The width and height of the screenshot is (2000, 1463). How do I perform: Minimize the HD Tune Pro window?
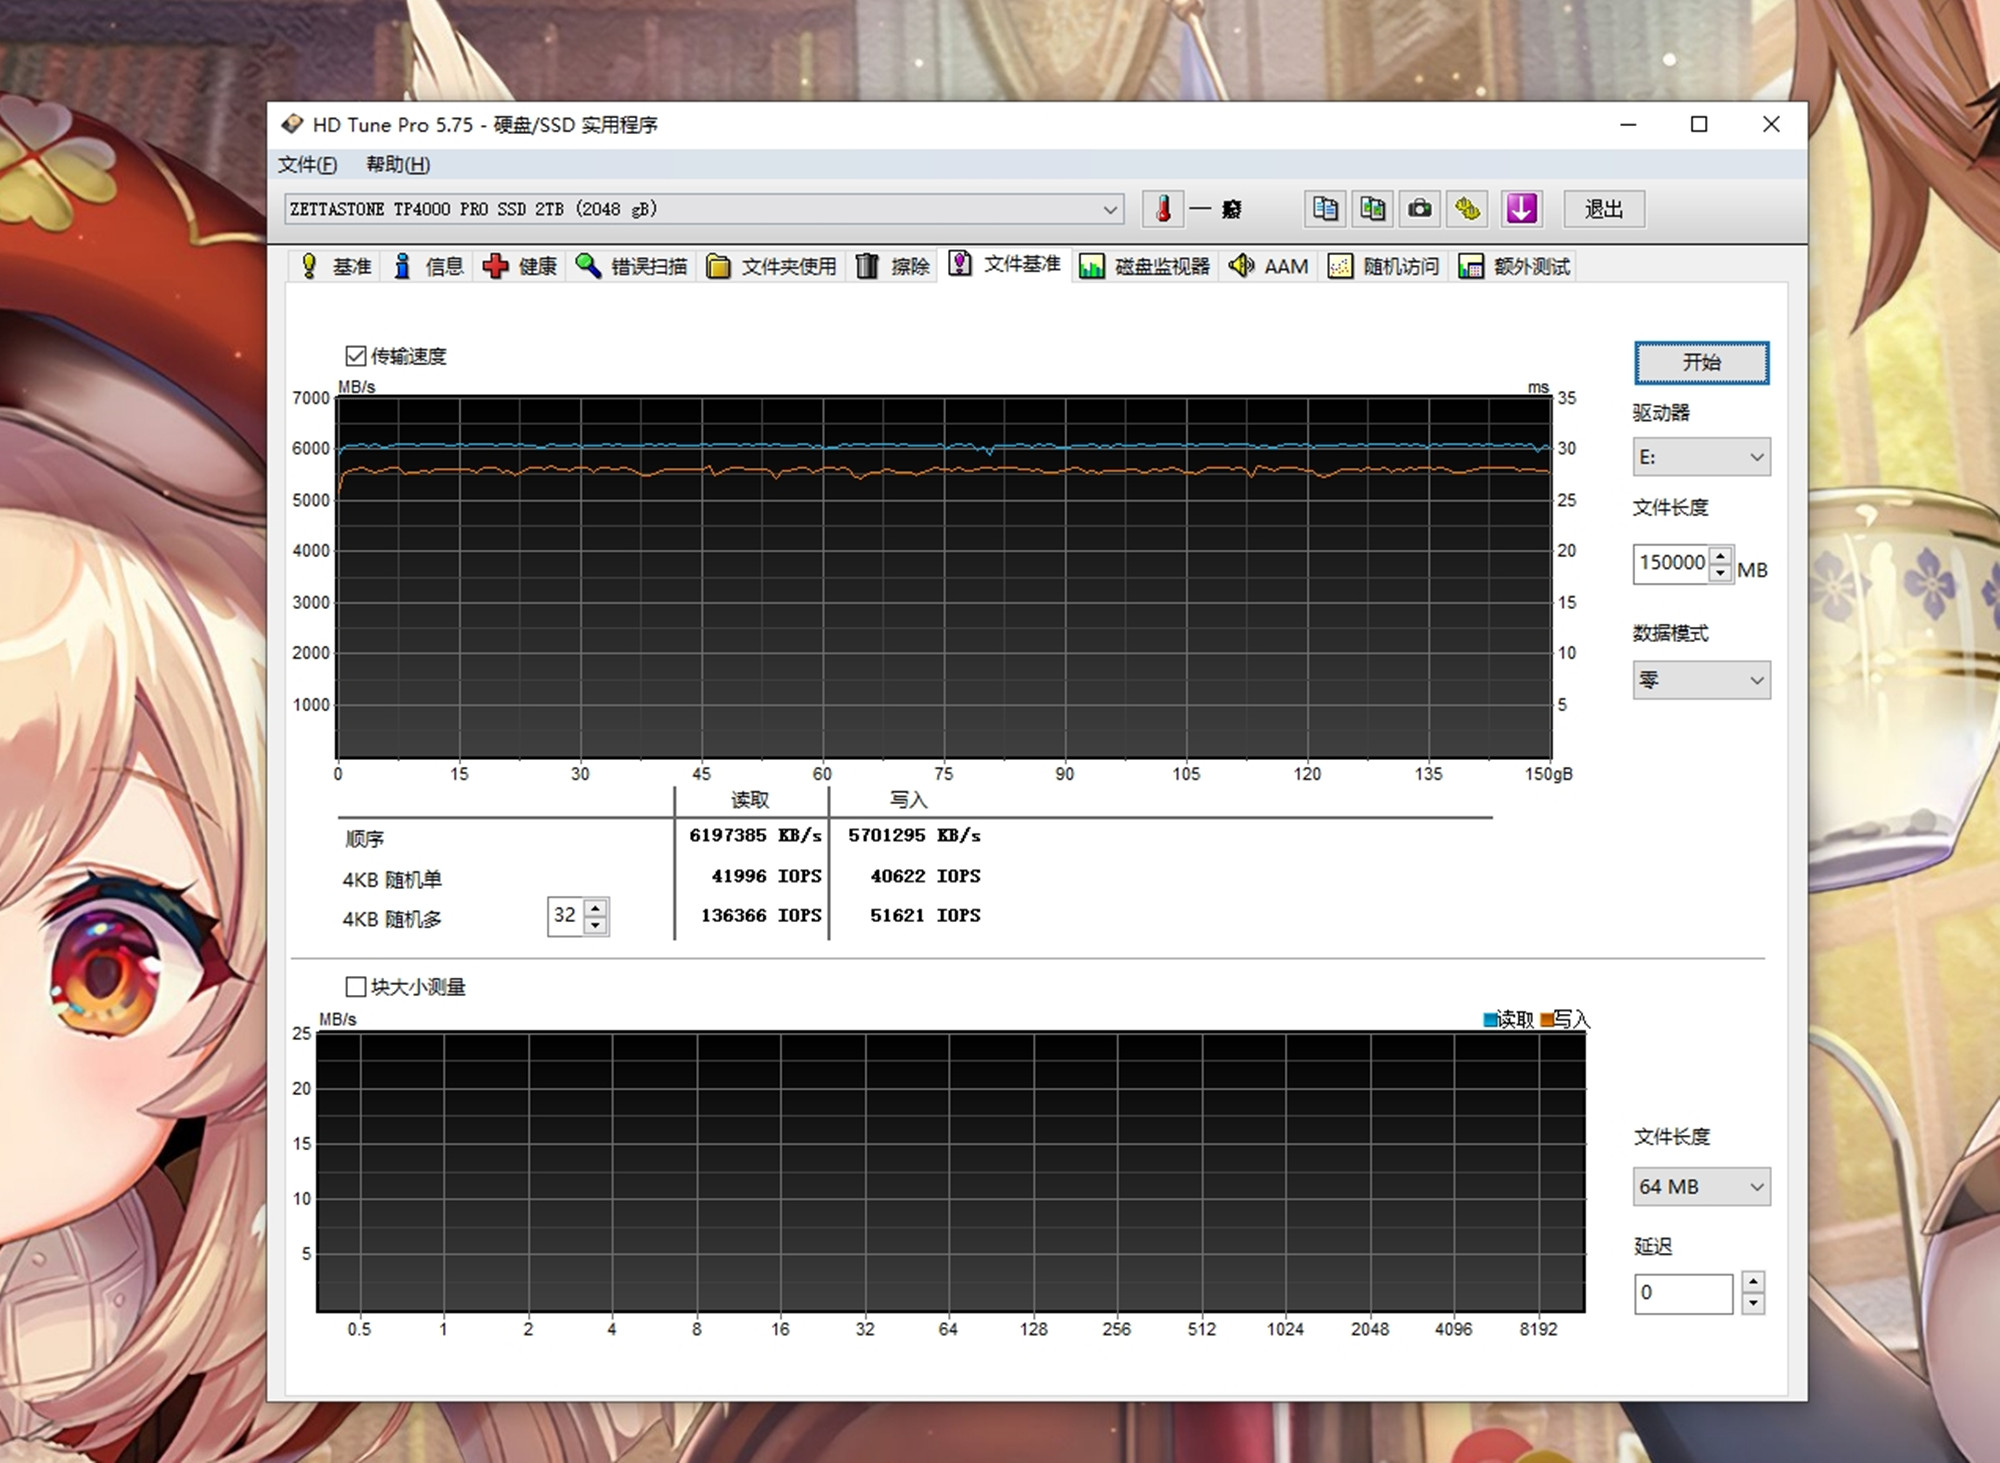click(x=1628, y=124)
